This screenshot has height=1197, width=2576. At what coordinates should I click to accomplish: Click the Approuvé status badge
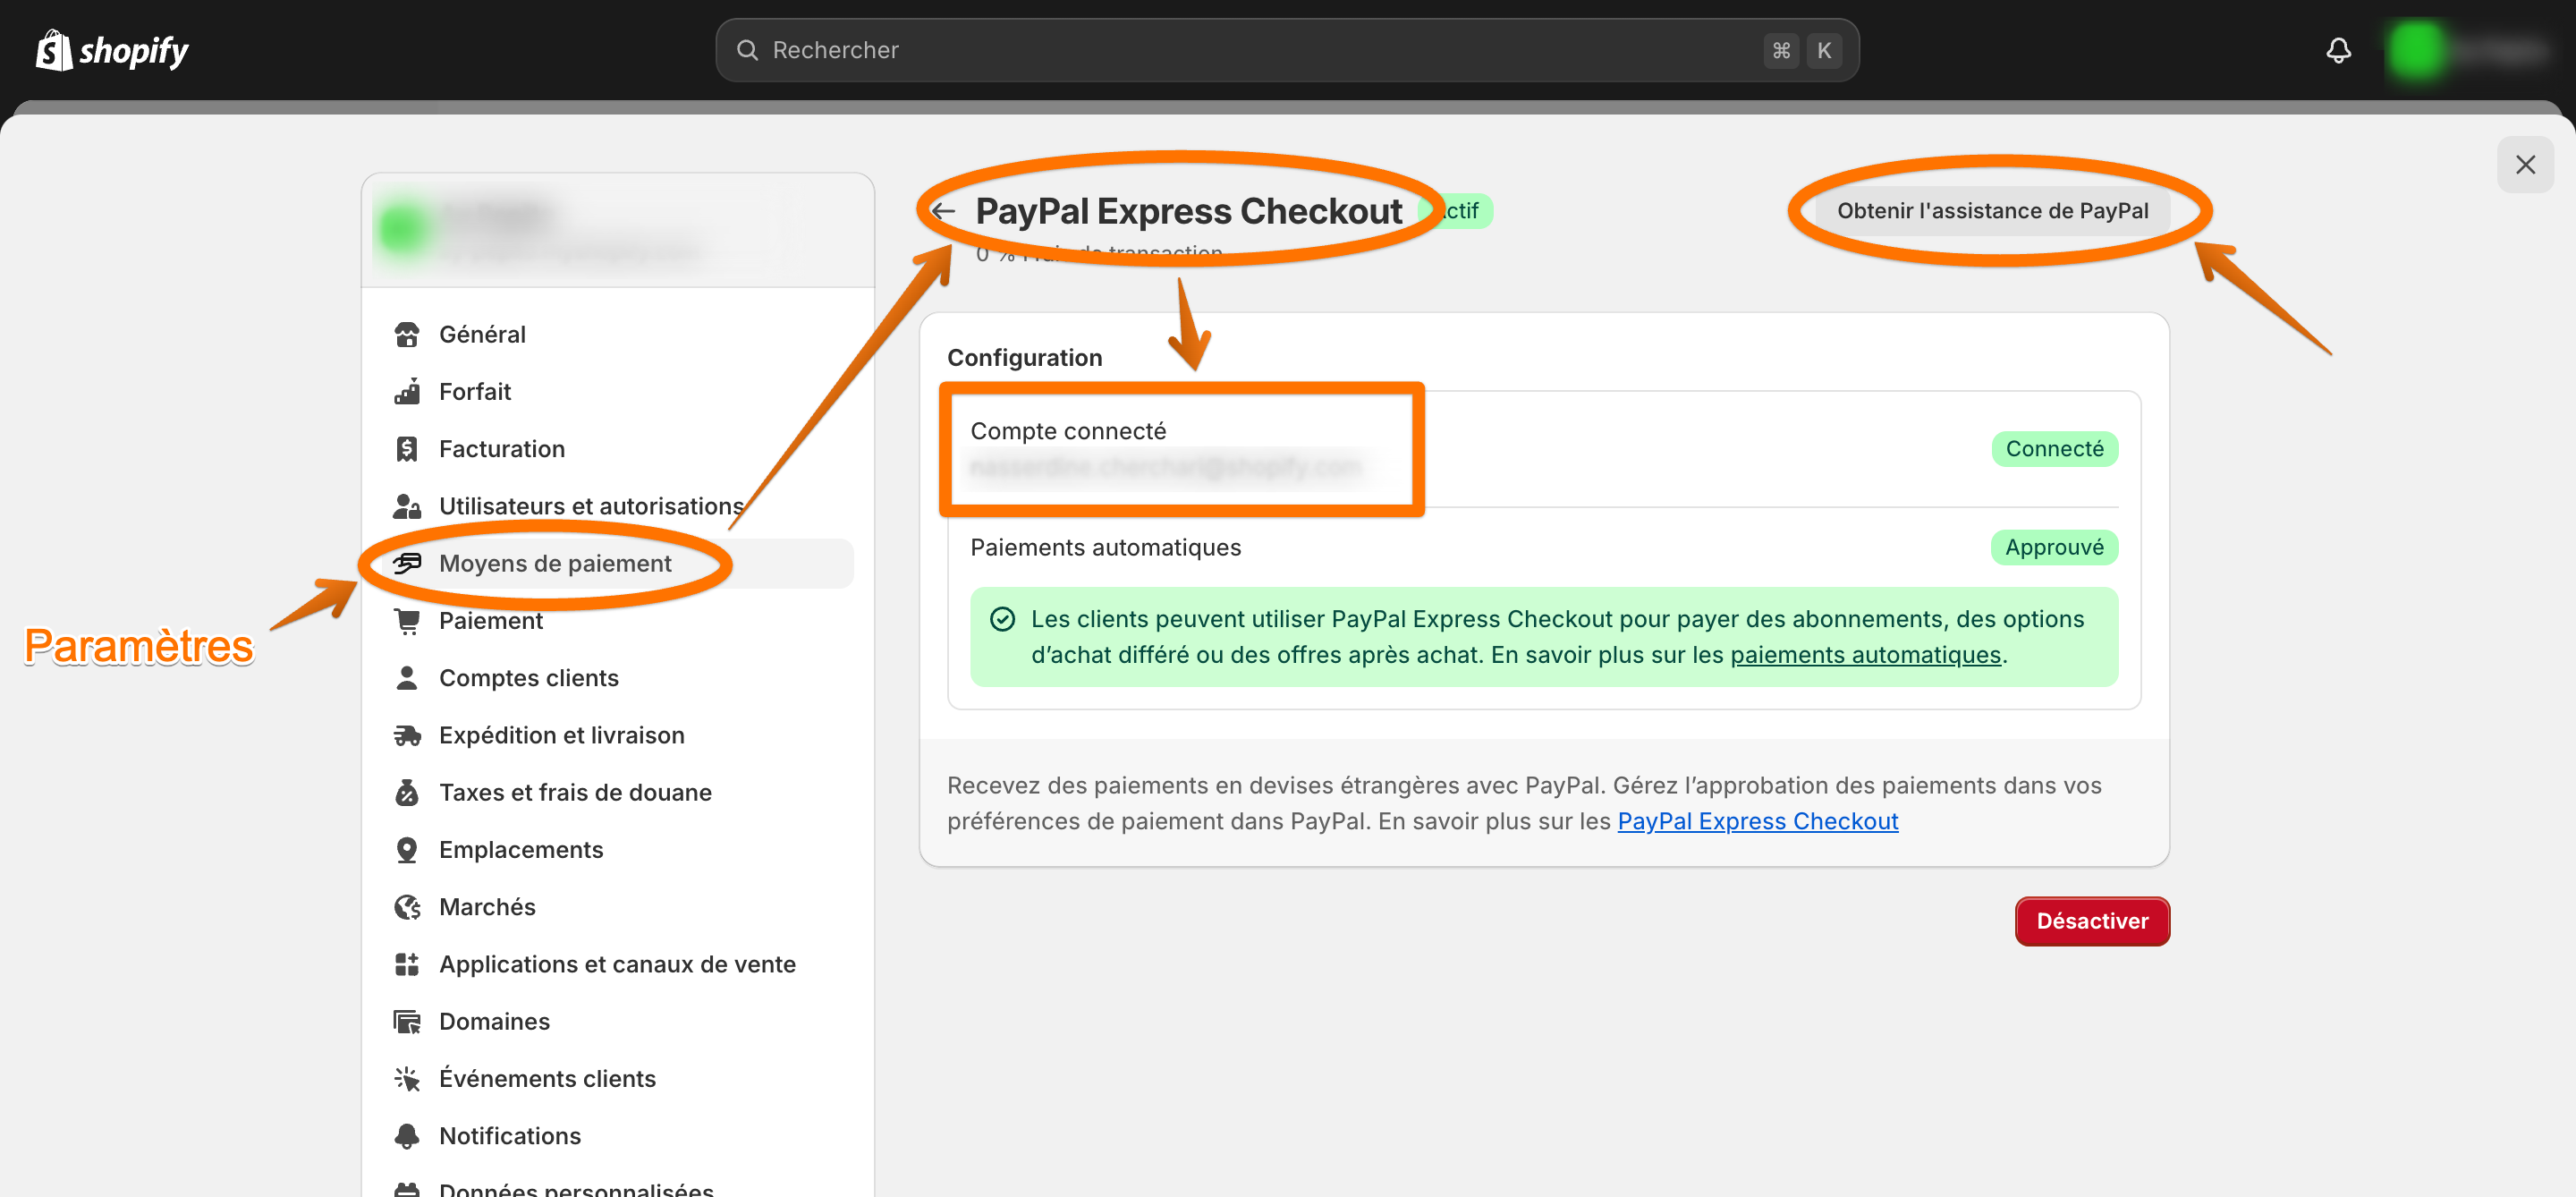[2054, 548]
